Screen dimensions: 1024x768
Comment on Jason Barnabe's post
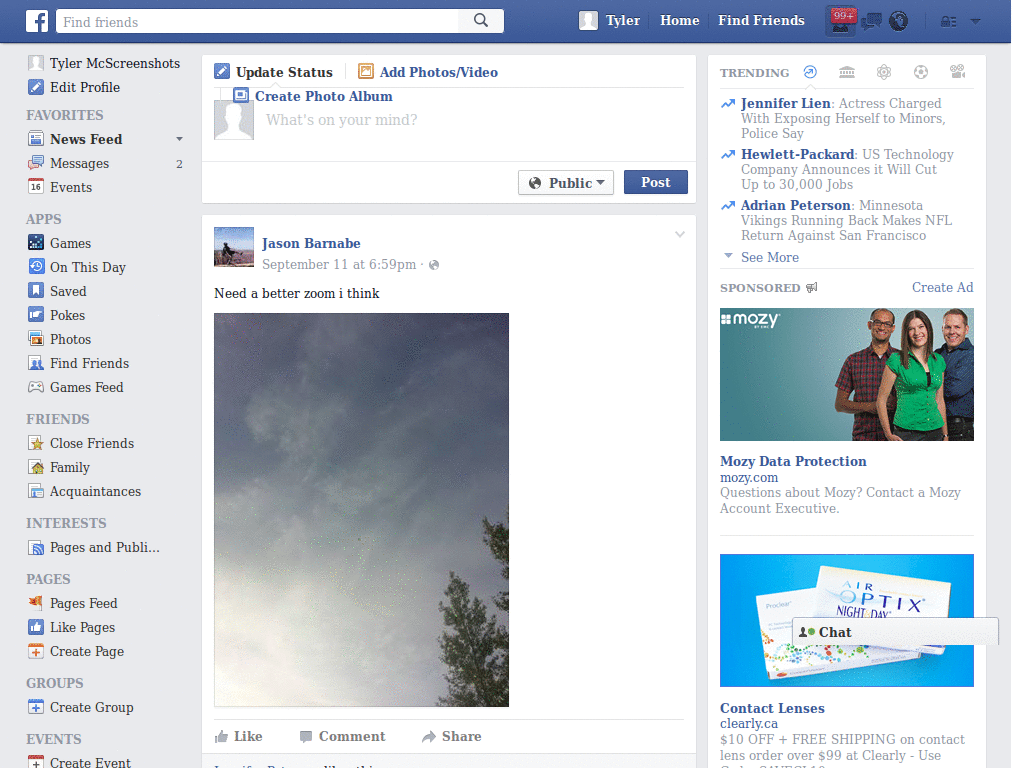(342, 737)
